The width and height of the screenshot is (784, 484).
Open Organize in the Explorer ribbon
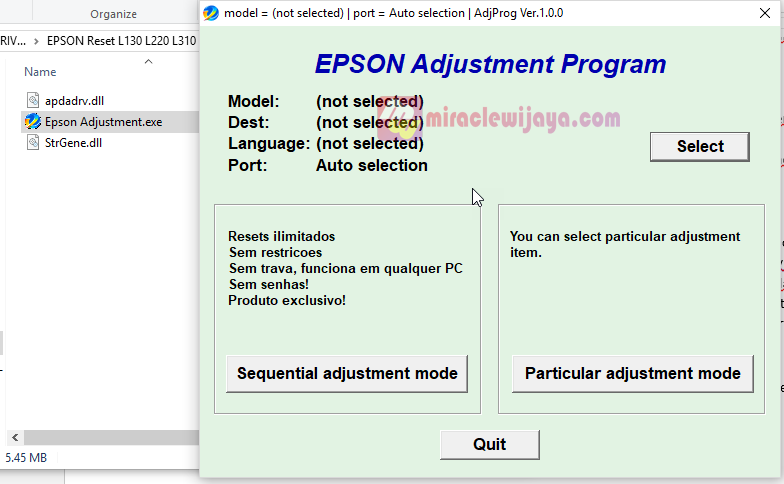point(113,14)
